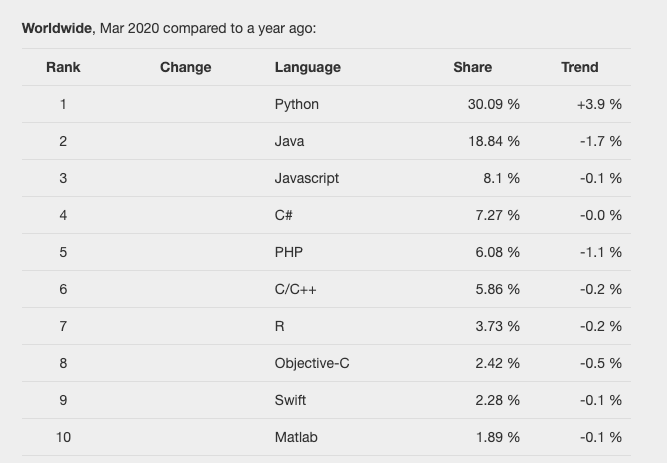Select the Java language cell

pyautogui.click(x=289, y=141)
